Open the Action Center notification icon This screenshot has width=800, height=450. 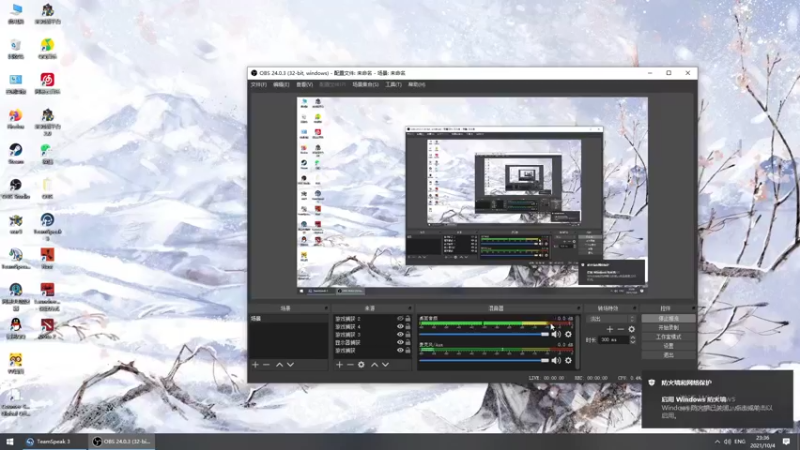(786, 442)
